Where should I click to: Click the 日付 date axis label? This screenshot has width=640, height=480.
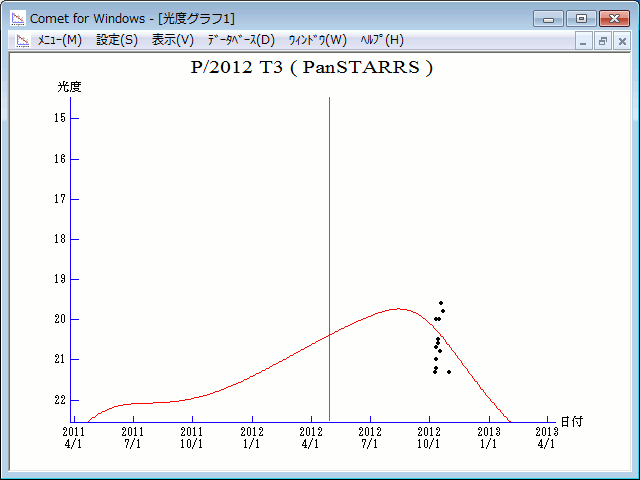point(571,422)
